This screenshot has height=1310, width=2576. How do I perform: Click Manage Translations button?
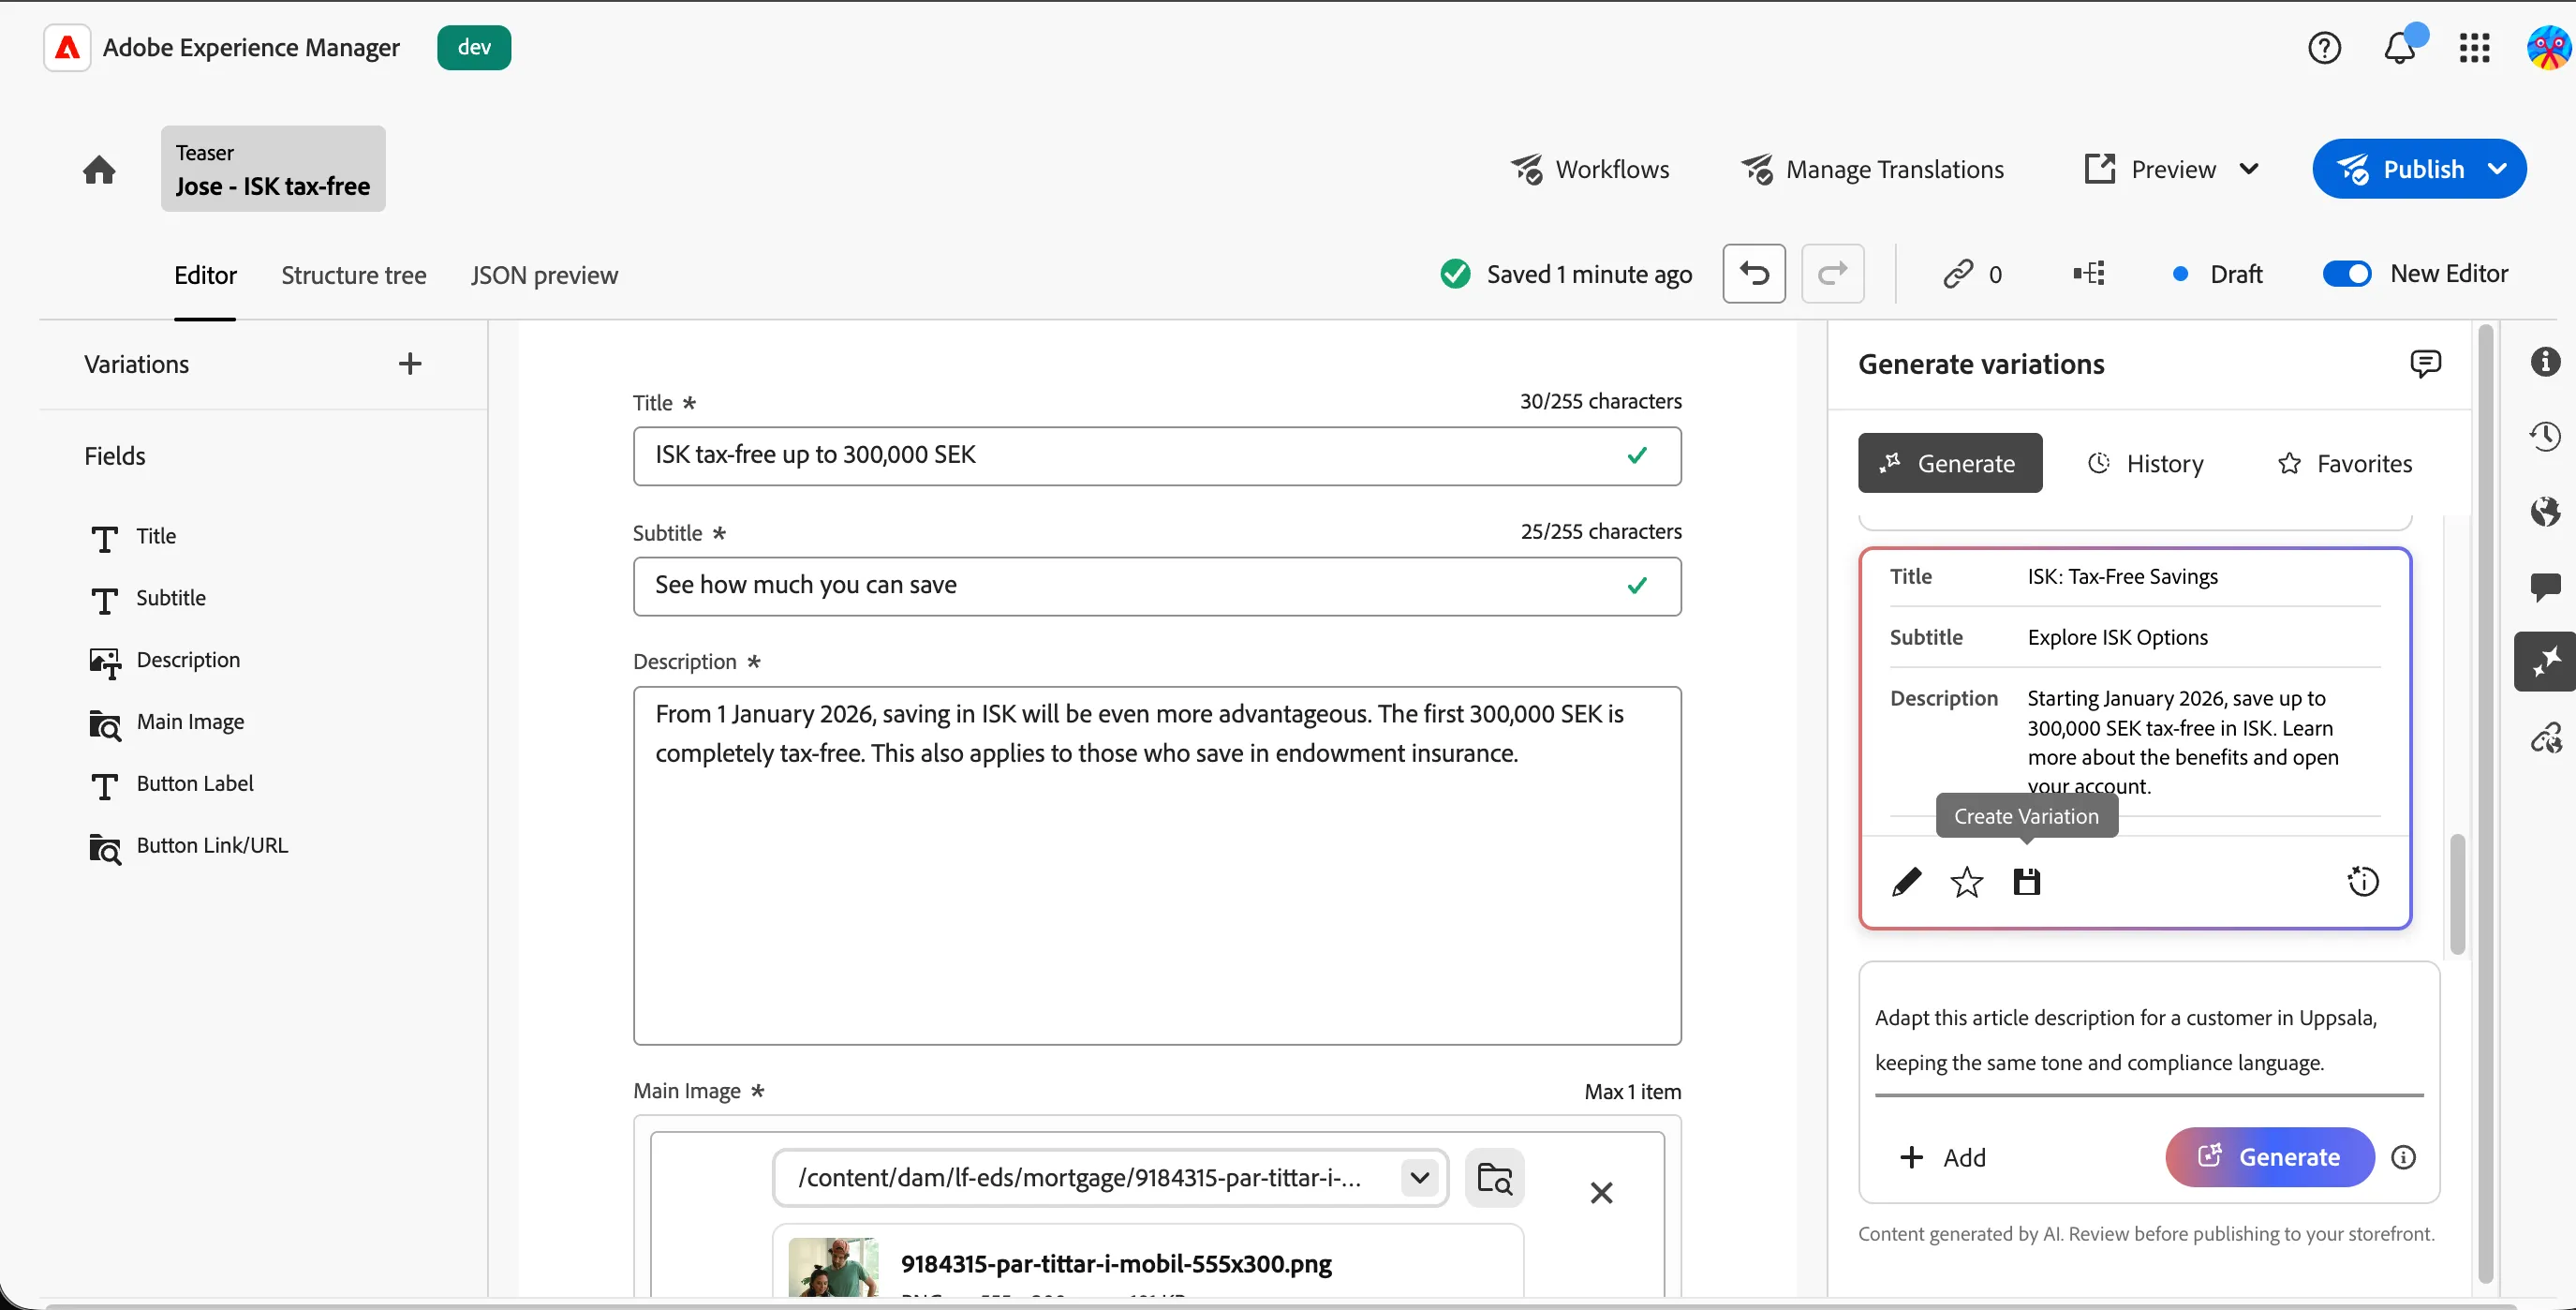tap(1872, 169)
